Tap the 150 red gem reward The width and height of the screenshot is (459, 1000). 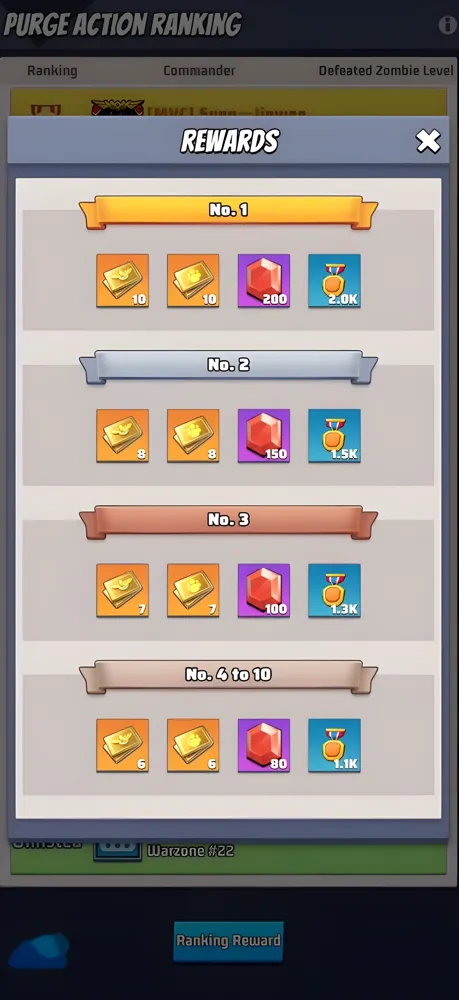pyautogui.click(x=264, y=436)
